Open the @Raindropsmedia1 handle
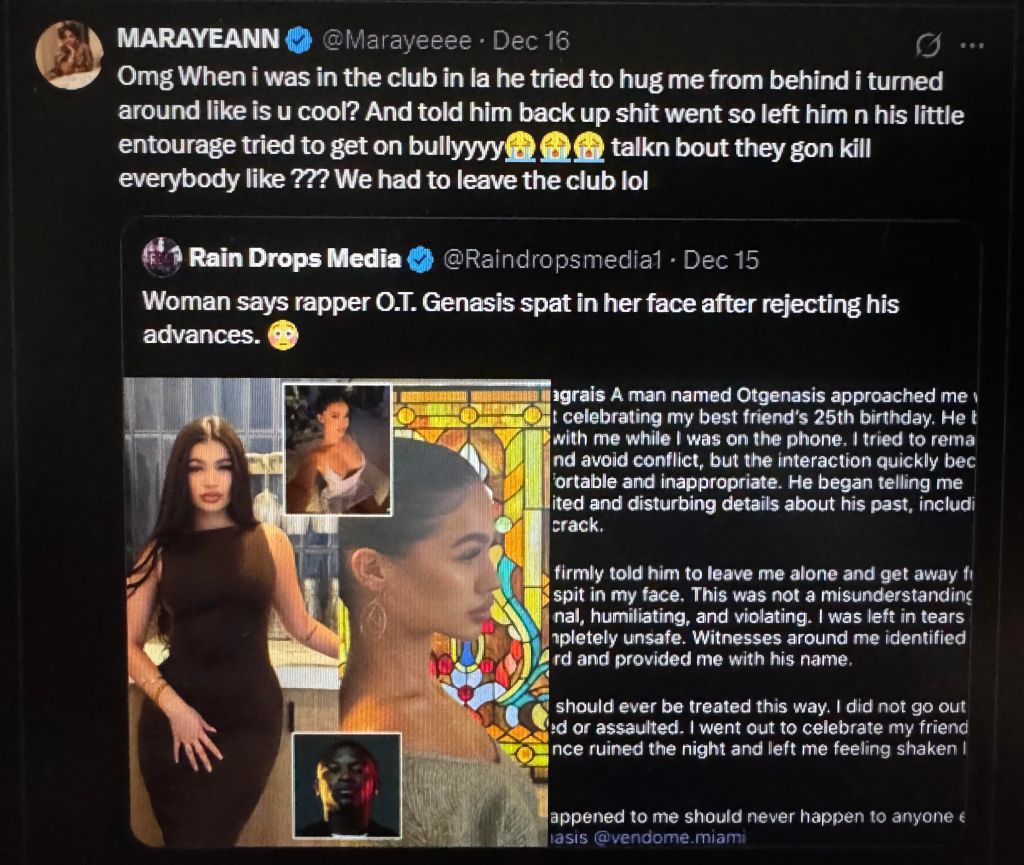Image resolution: width=1024 pixels, height=865 pixels. click(552, 260)
